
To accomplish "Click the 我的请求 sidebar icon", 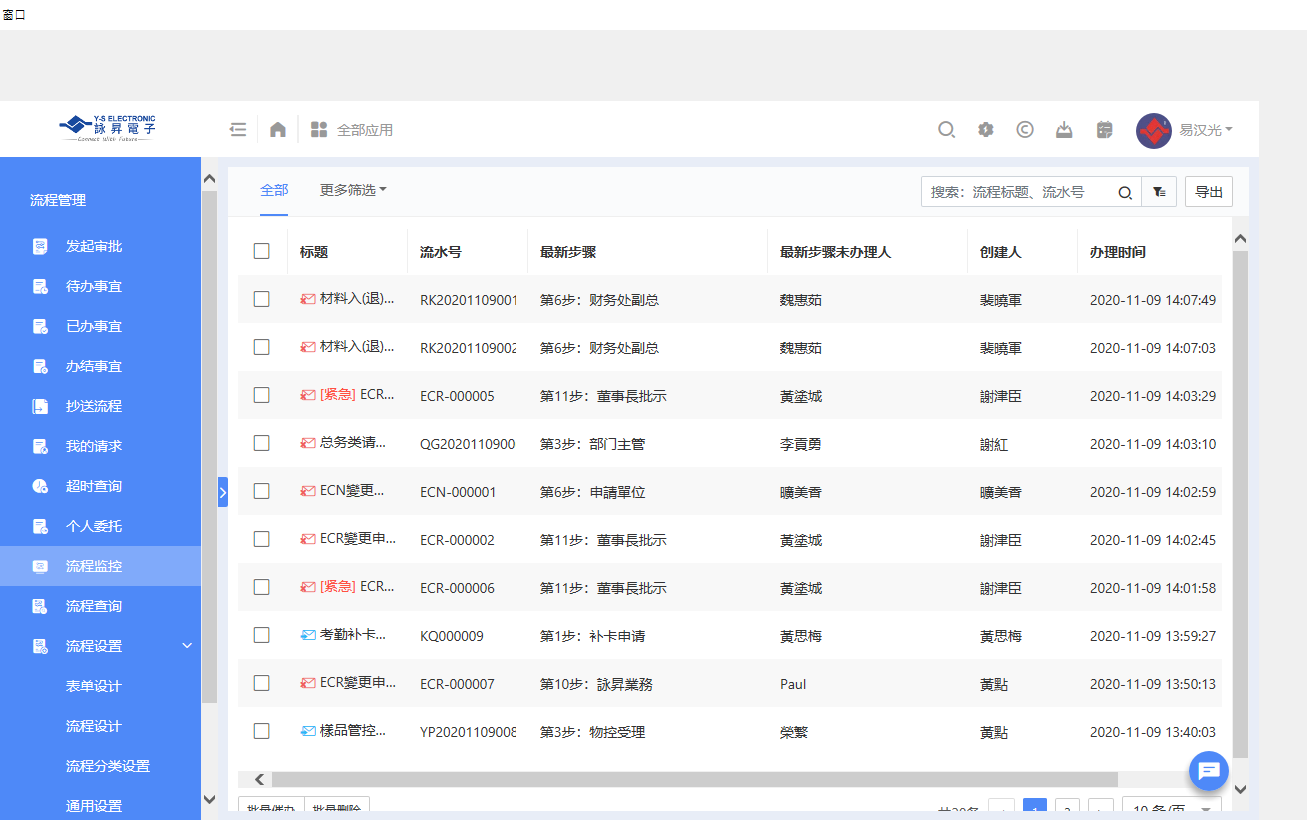I will (40, 446).
